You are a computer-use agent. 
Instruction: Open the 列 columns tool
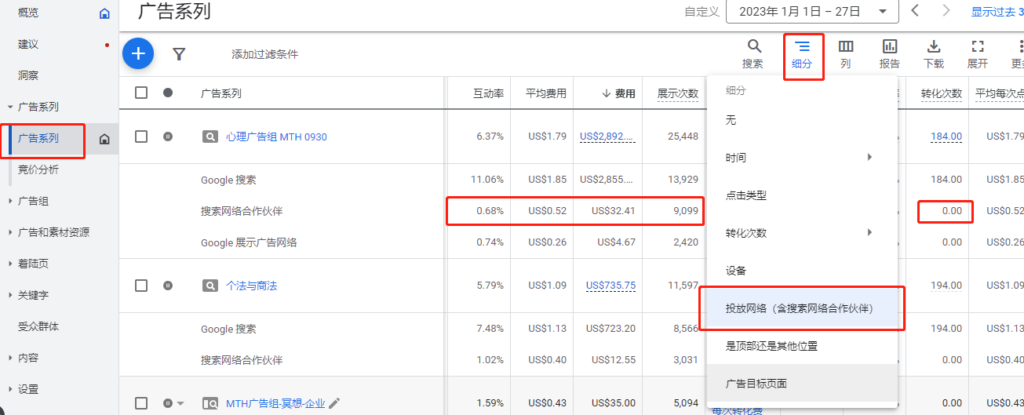[845, 54]
